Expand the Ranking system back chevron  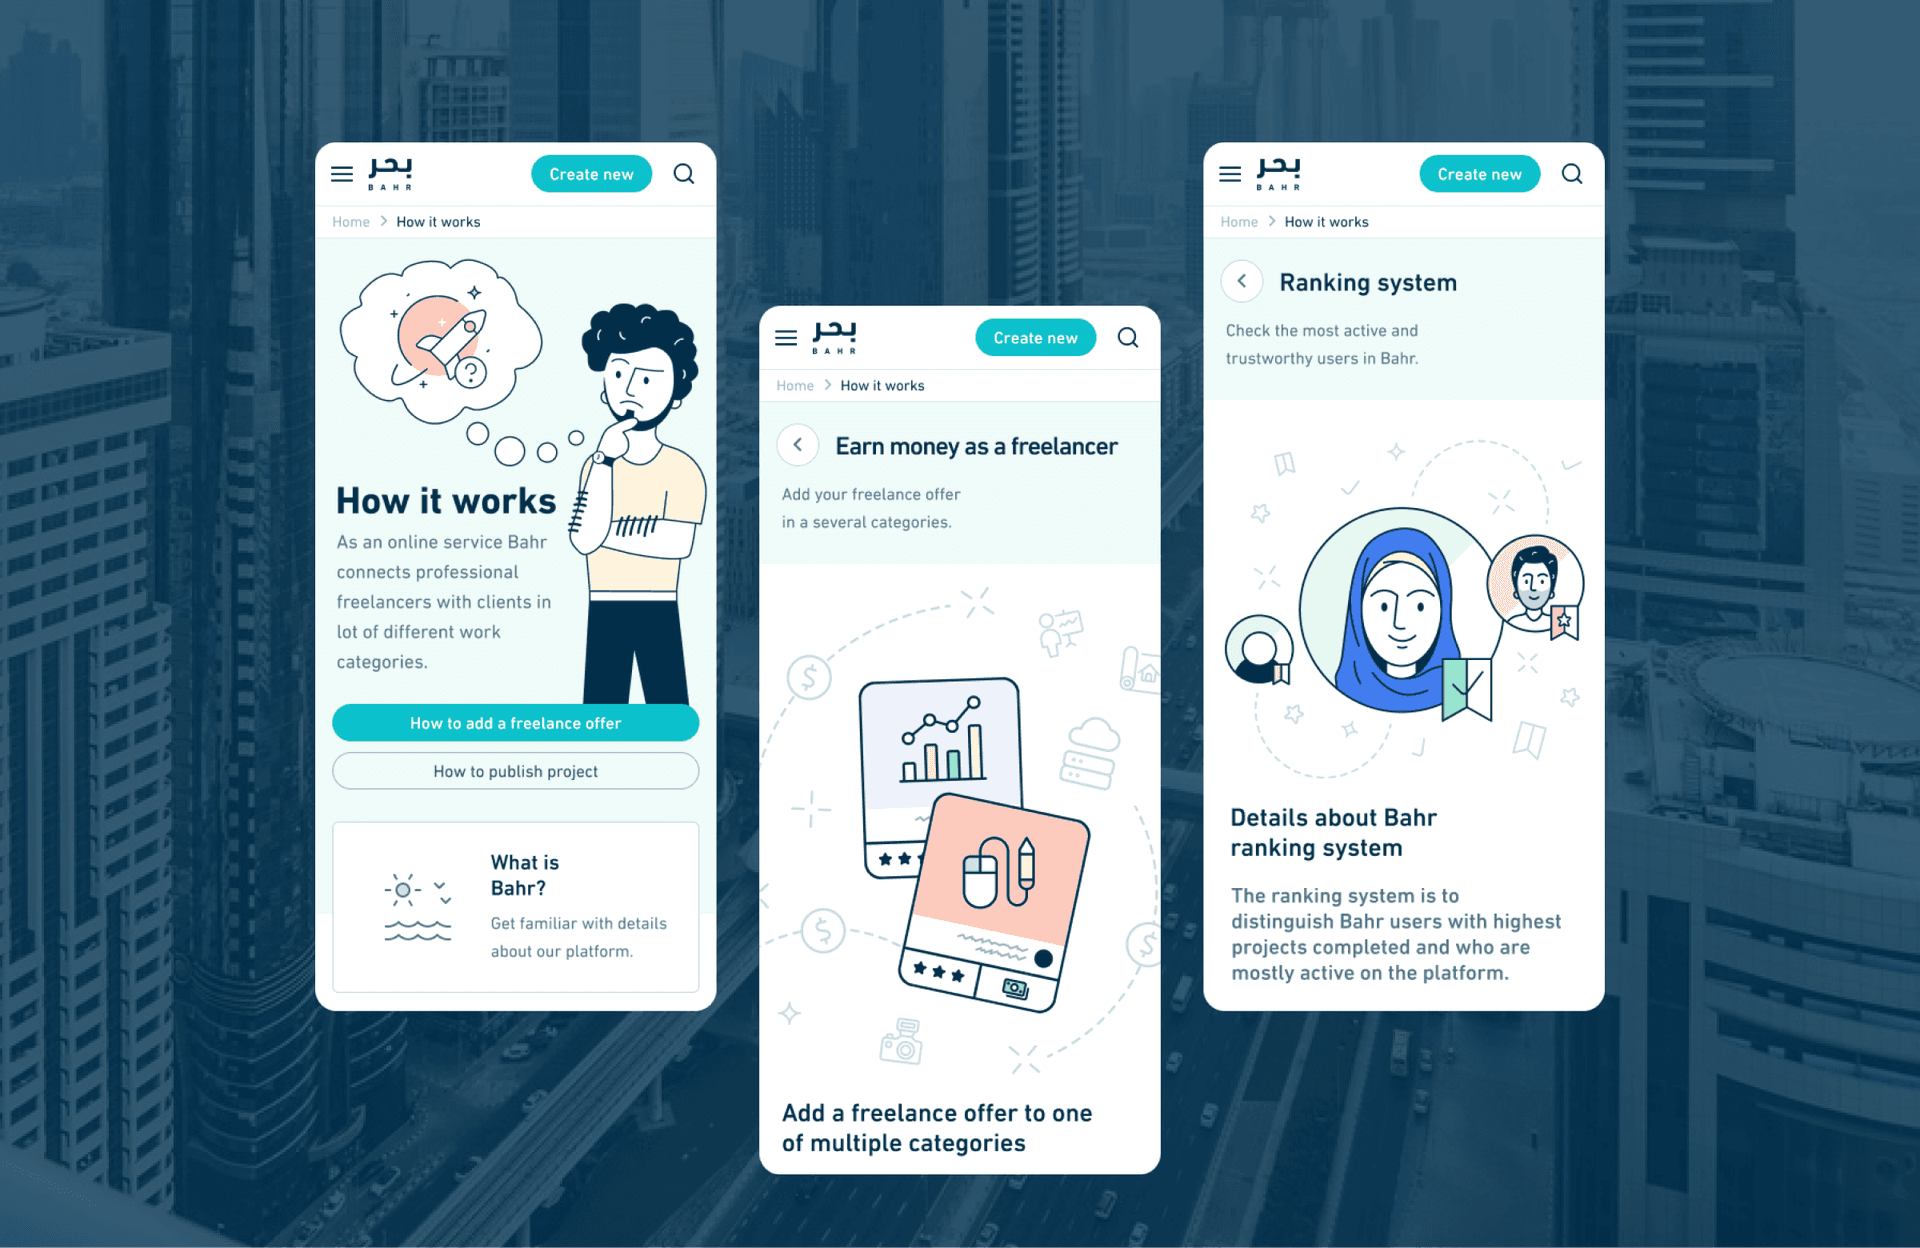(1237, 283)
